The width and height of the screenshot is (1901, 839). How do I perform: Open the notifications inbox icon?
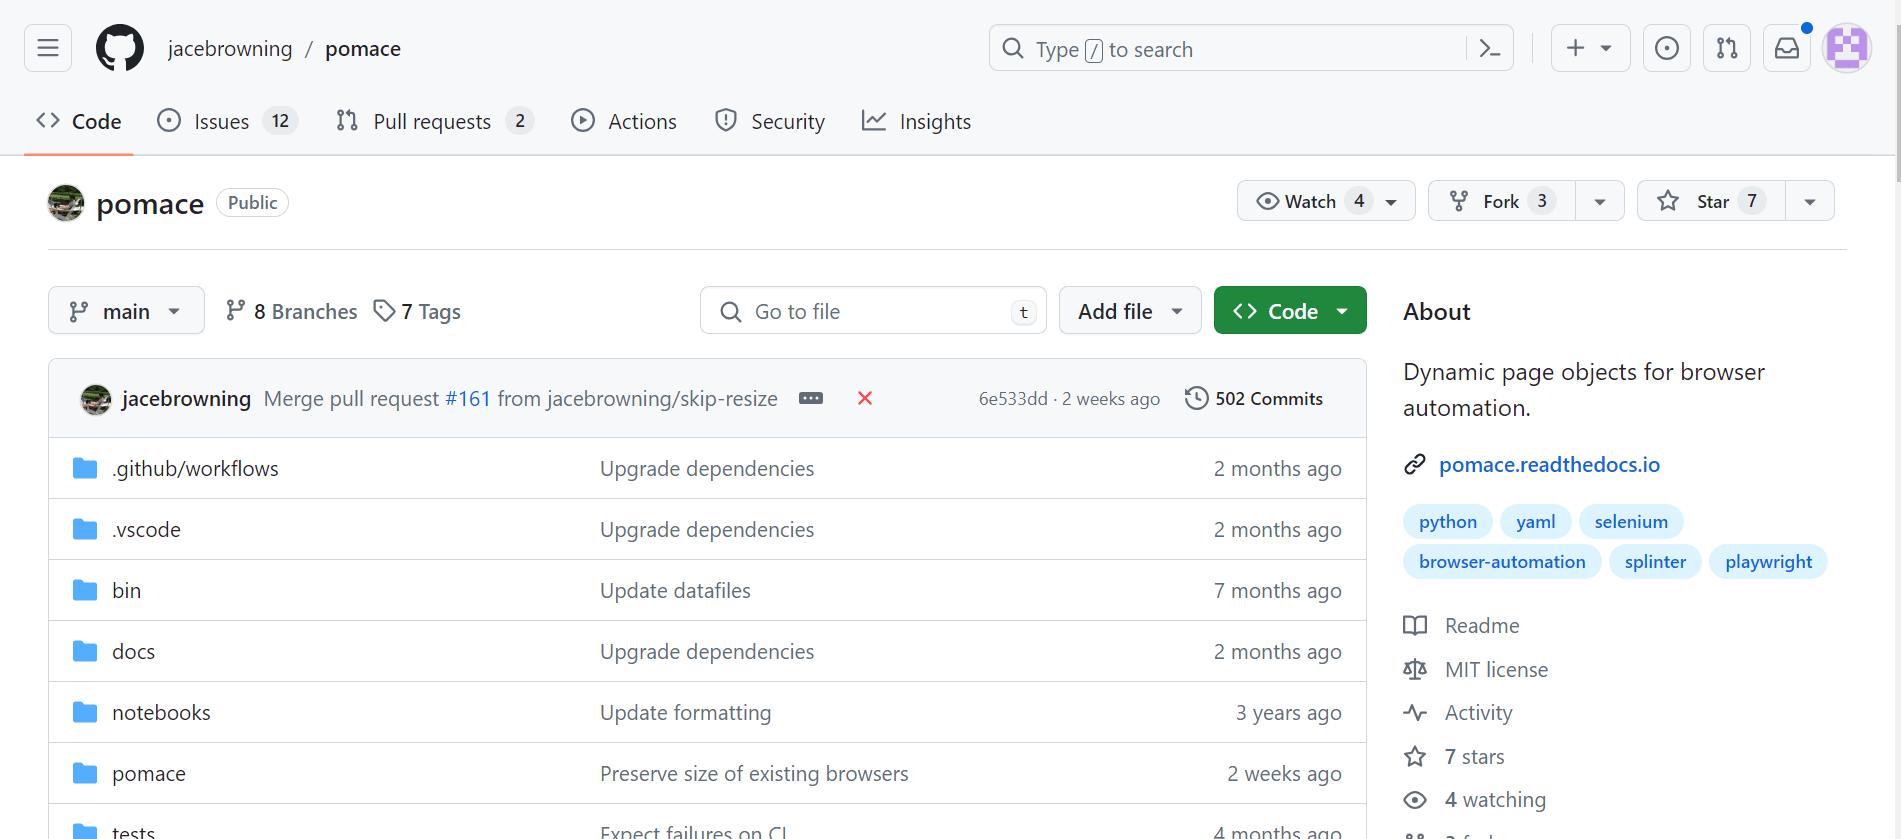1786,48
